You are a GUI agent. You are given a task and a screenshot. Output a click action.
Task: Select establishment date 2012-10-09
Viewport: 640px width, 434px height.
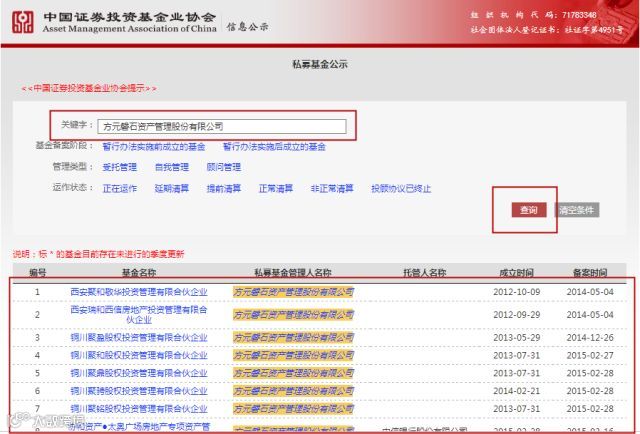[x=516, y=292]
